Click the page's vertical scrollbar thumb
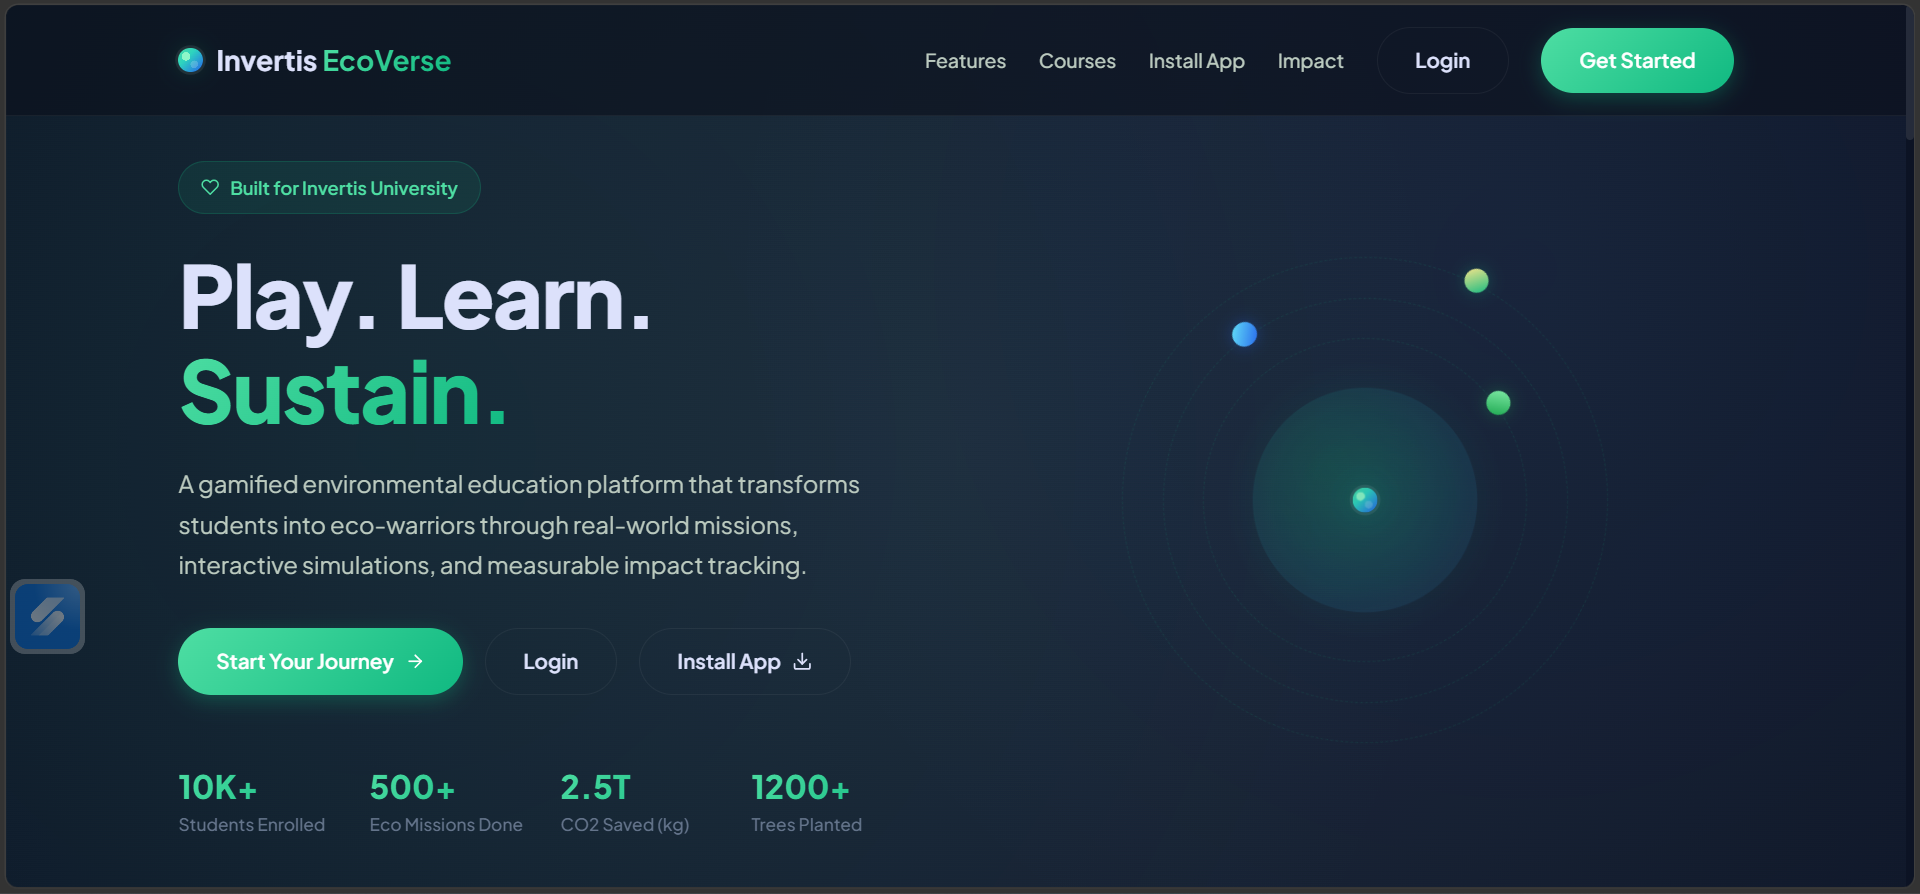 click(1909, 75)
